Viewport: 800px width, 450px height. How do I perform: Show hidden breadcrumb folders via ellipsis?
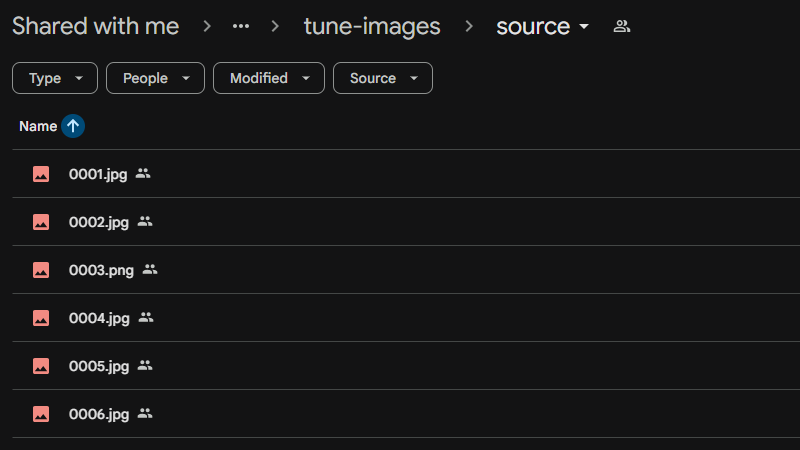[x=240, y=27]
